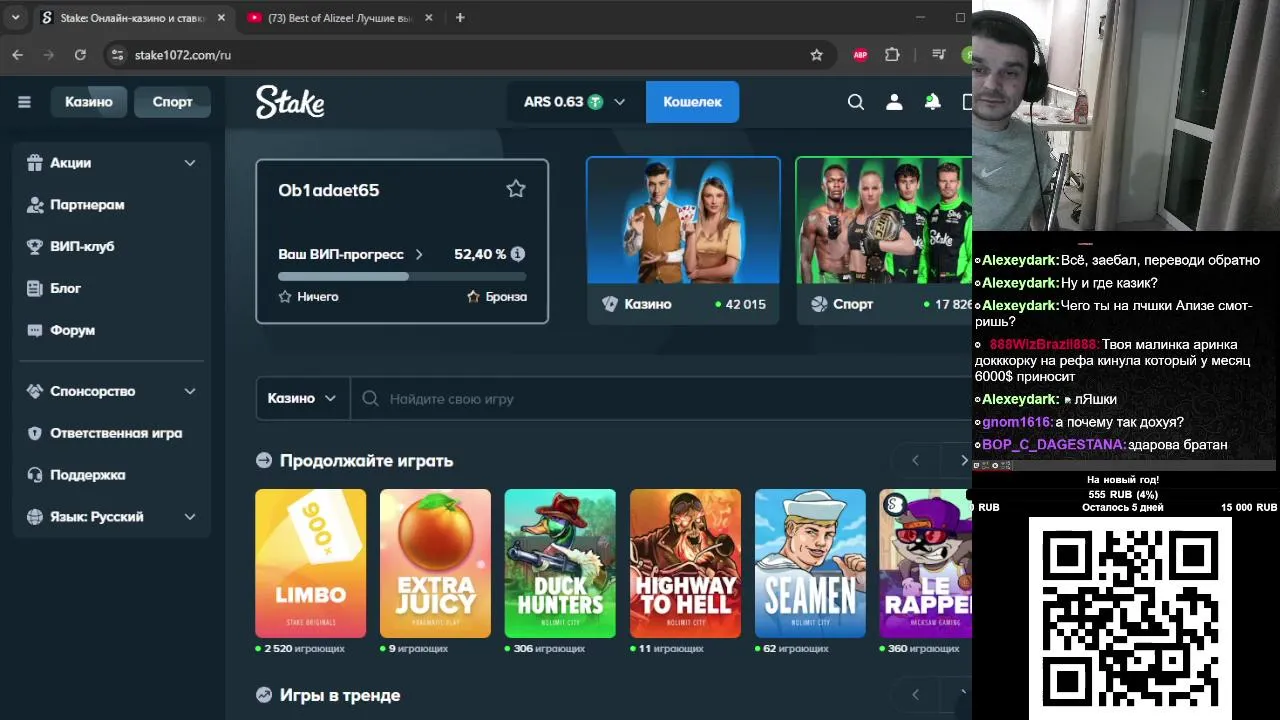The image size is (1280, 720).
Task: Reload the Stake page
Action: tap(80, 55)
